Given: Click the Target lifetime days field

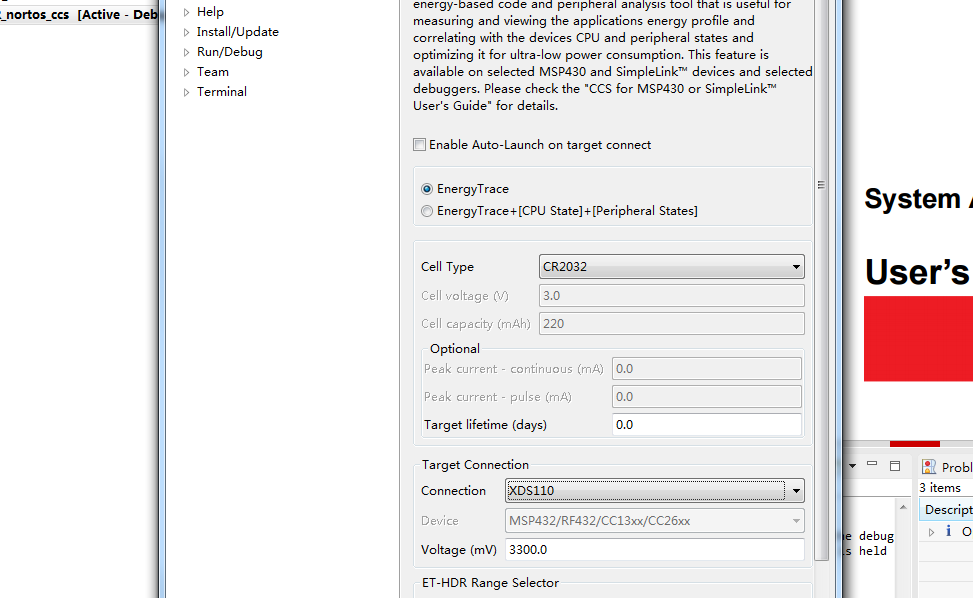Looking at the screenshot, I should pyautogui.click(x=707, y=424).
